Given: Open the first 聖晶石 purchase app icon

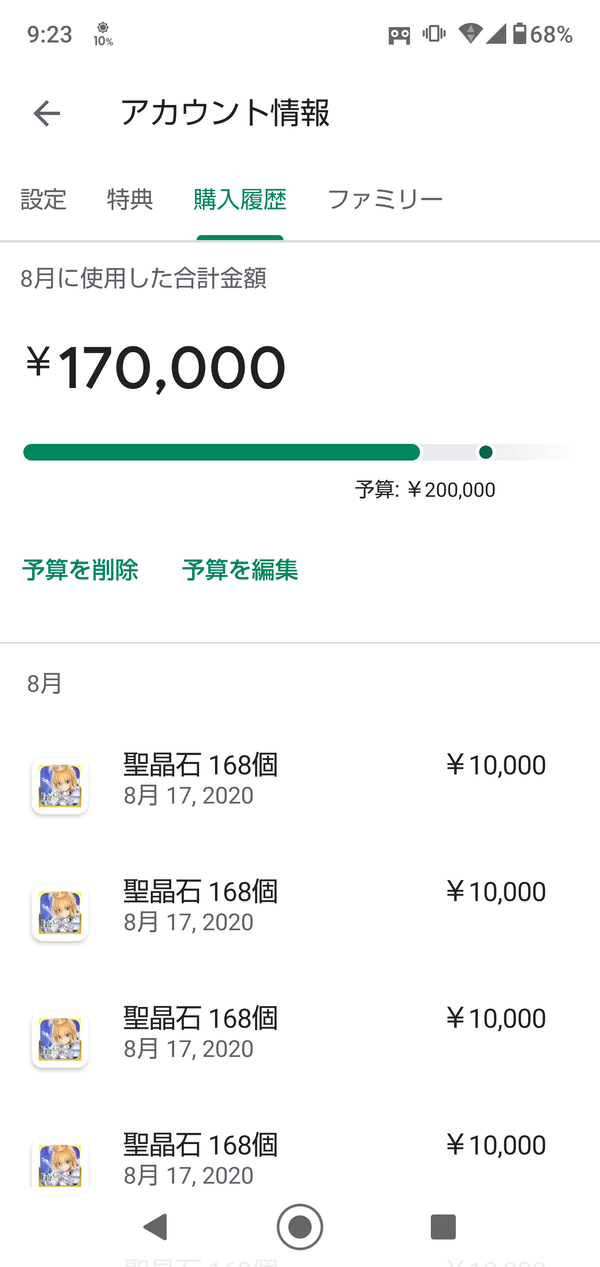Looking at the screenshot, I should coord(59,786).
